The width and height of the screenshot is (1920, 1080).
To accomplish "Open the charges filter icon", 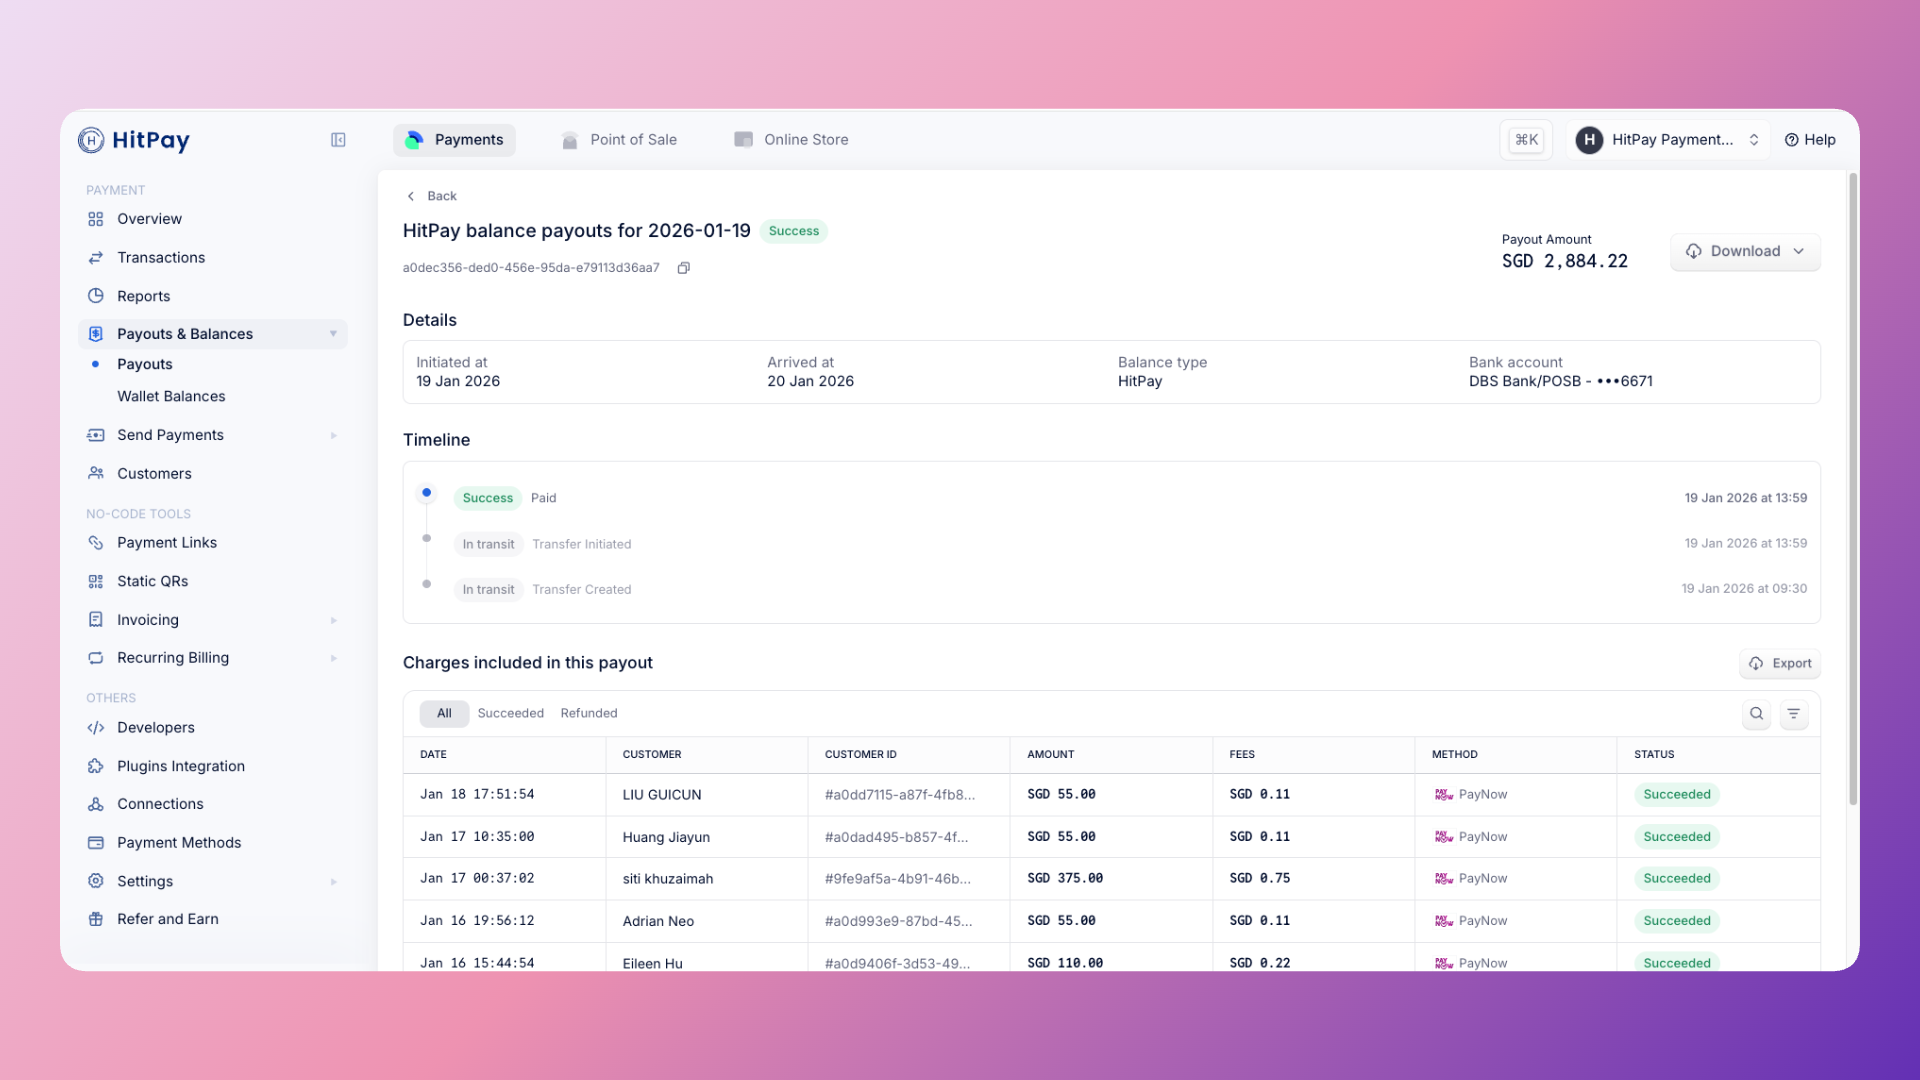I will click(x=1794, y=714).
